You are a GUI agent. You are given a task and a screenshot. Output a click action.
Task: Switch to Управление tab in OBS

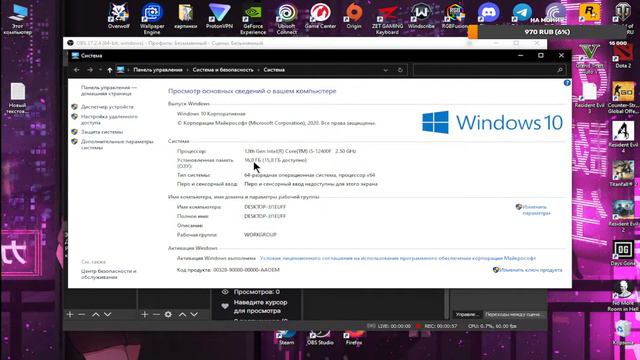tap(467, 314)
